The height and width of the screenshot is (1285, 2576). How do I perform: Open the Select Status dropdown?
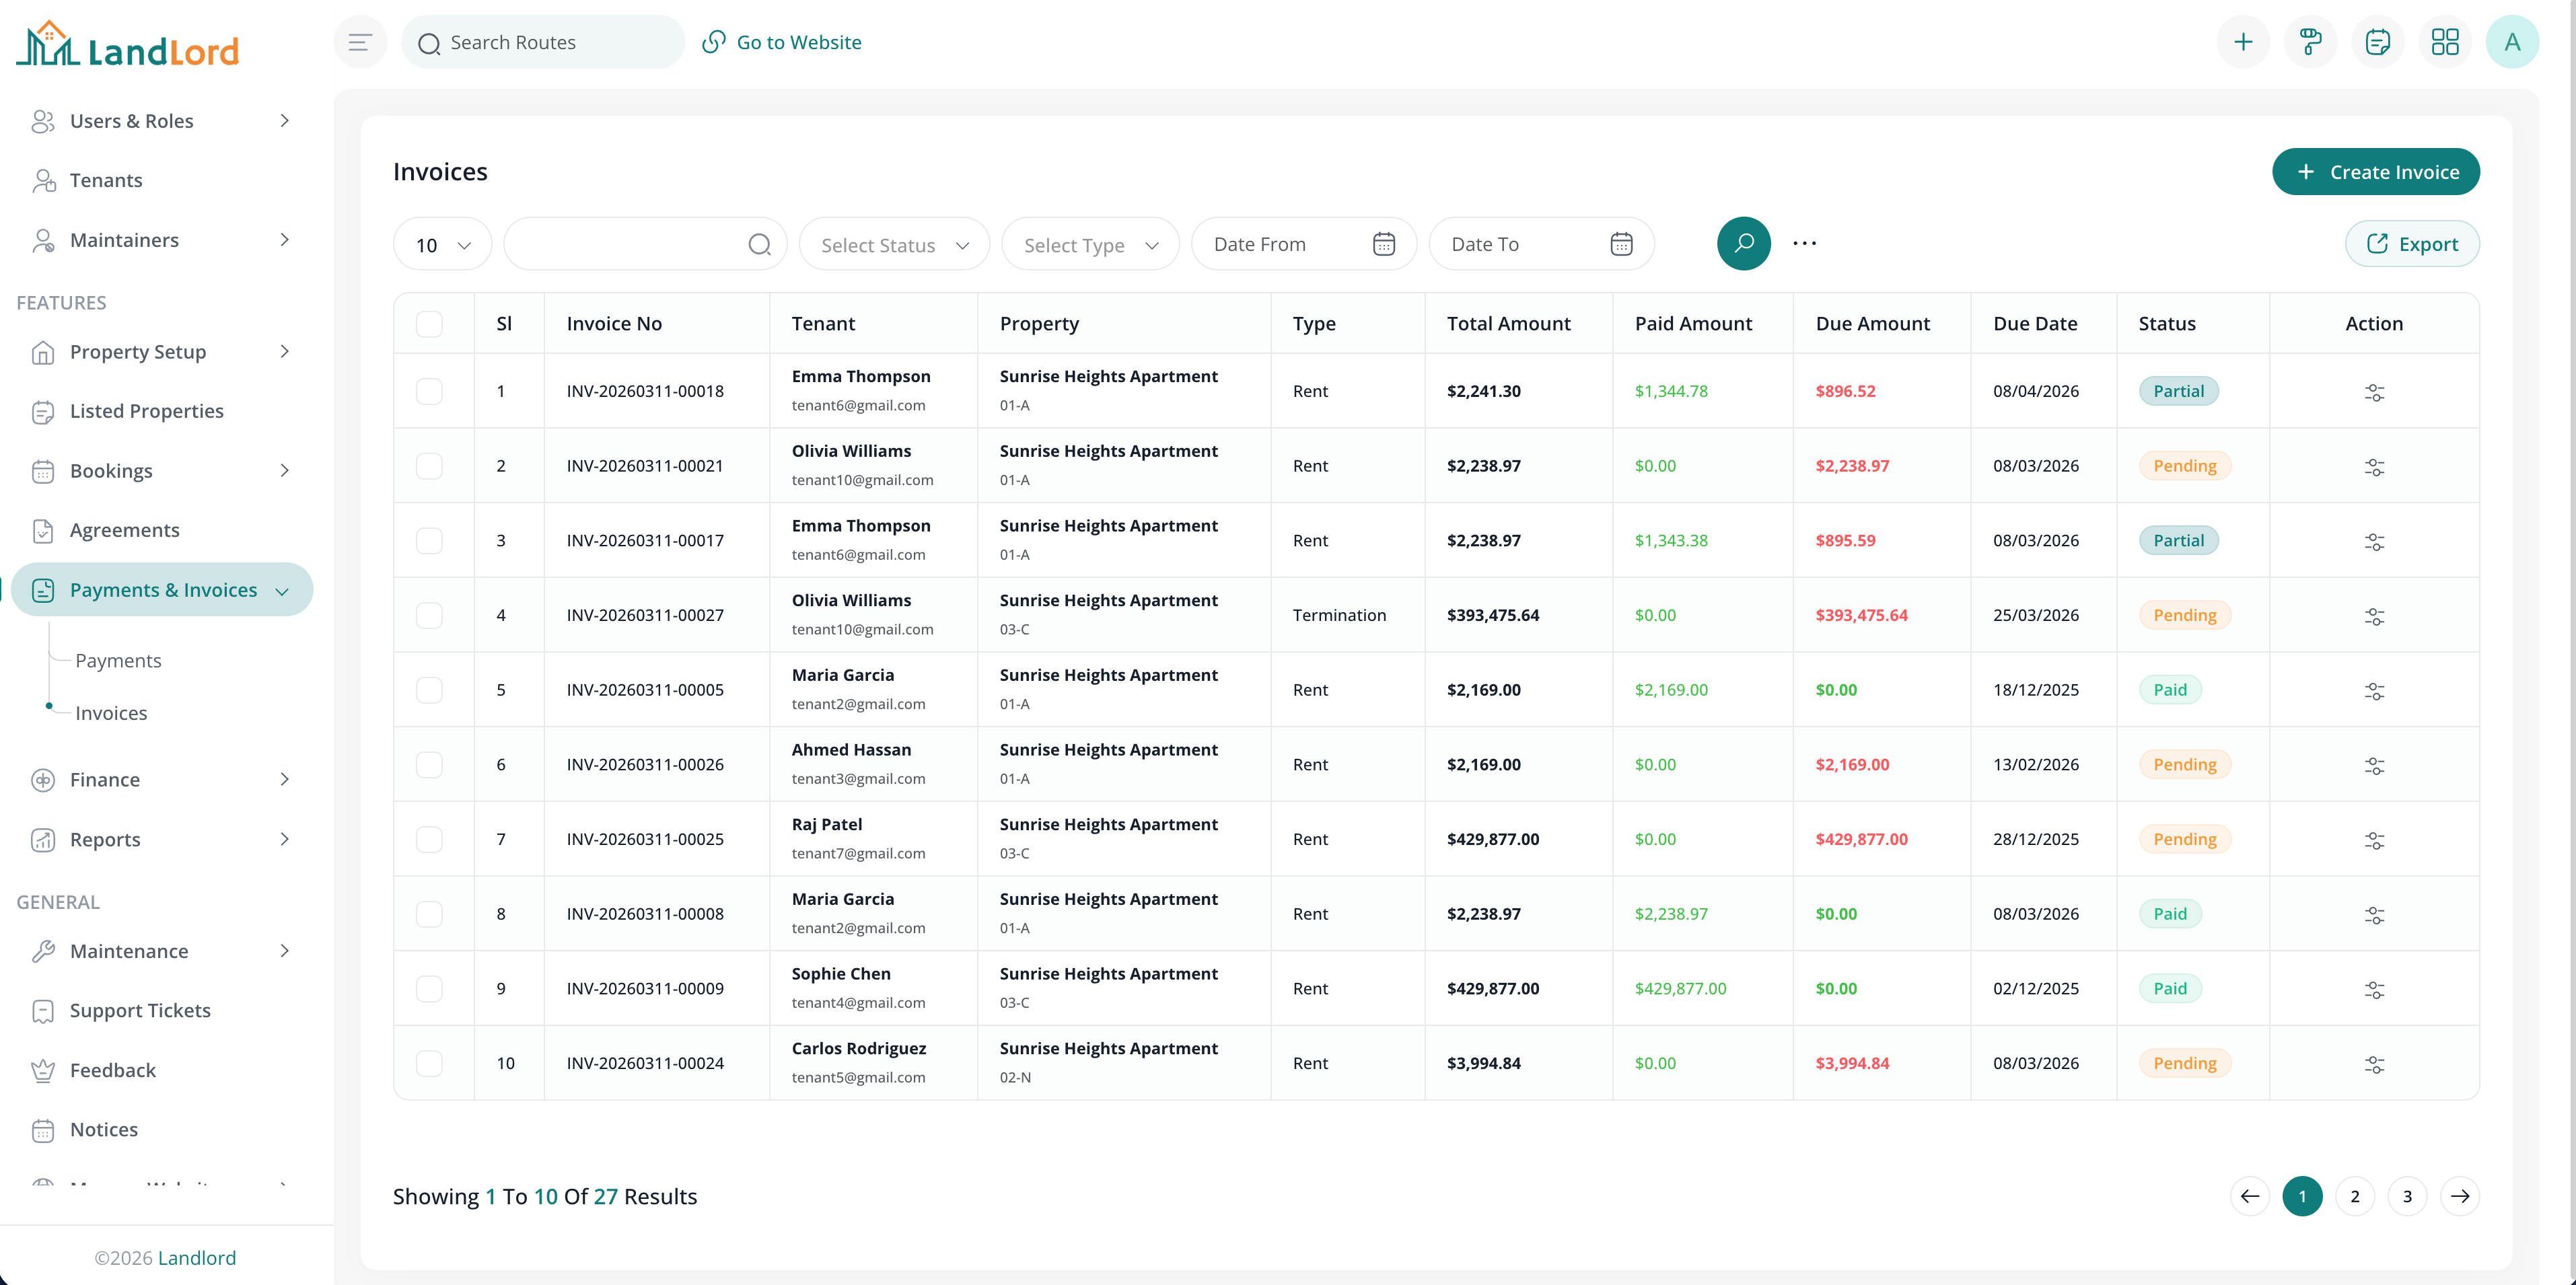pos(893,243)
